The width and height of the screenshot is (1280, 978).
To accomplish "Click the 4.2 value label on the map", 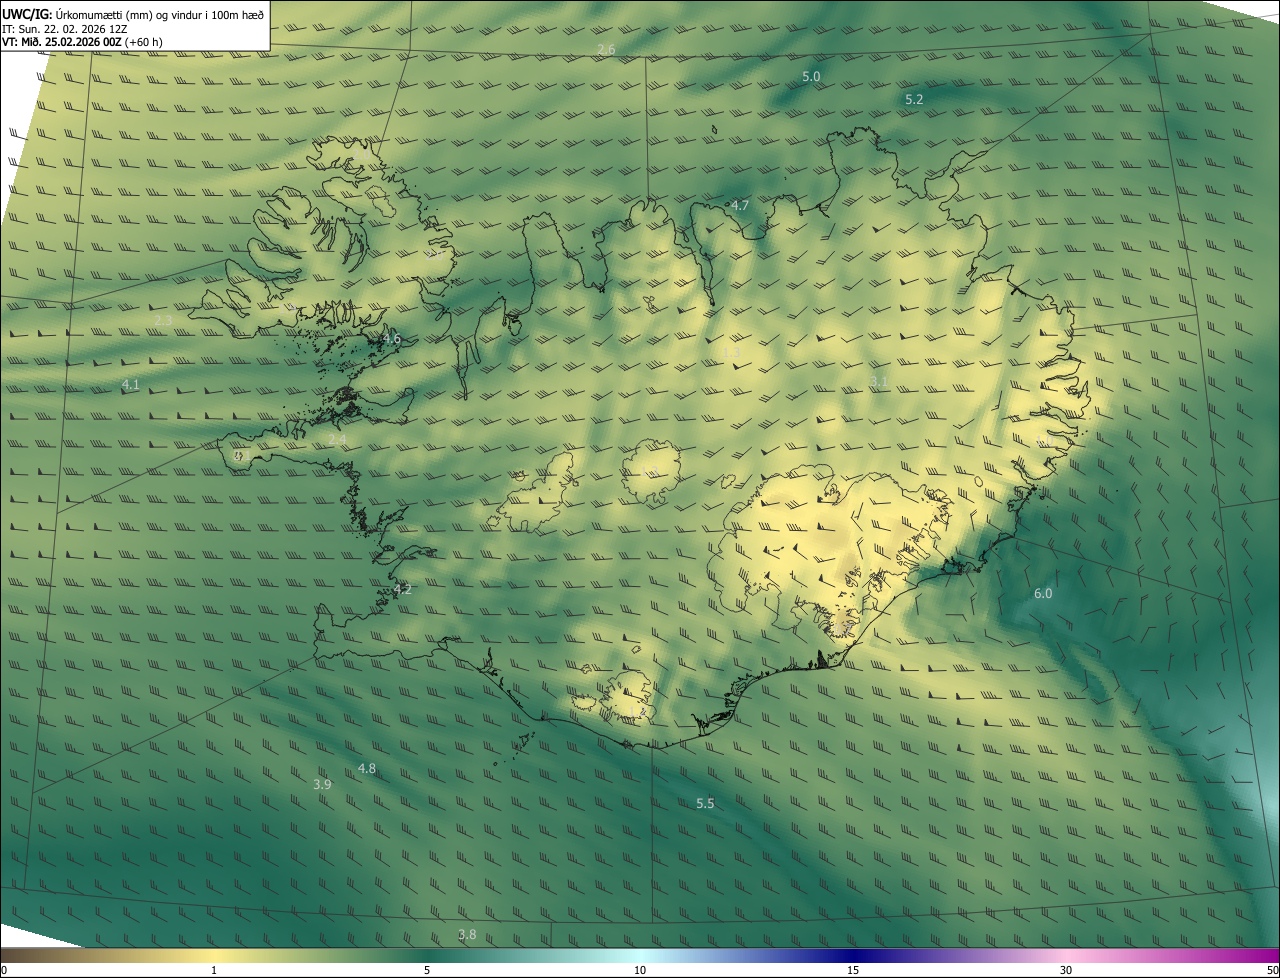I will click(402, 589).
